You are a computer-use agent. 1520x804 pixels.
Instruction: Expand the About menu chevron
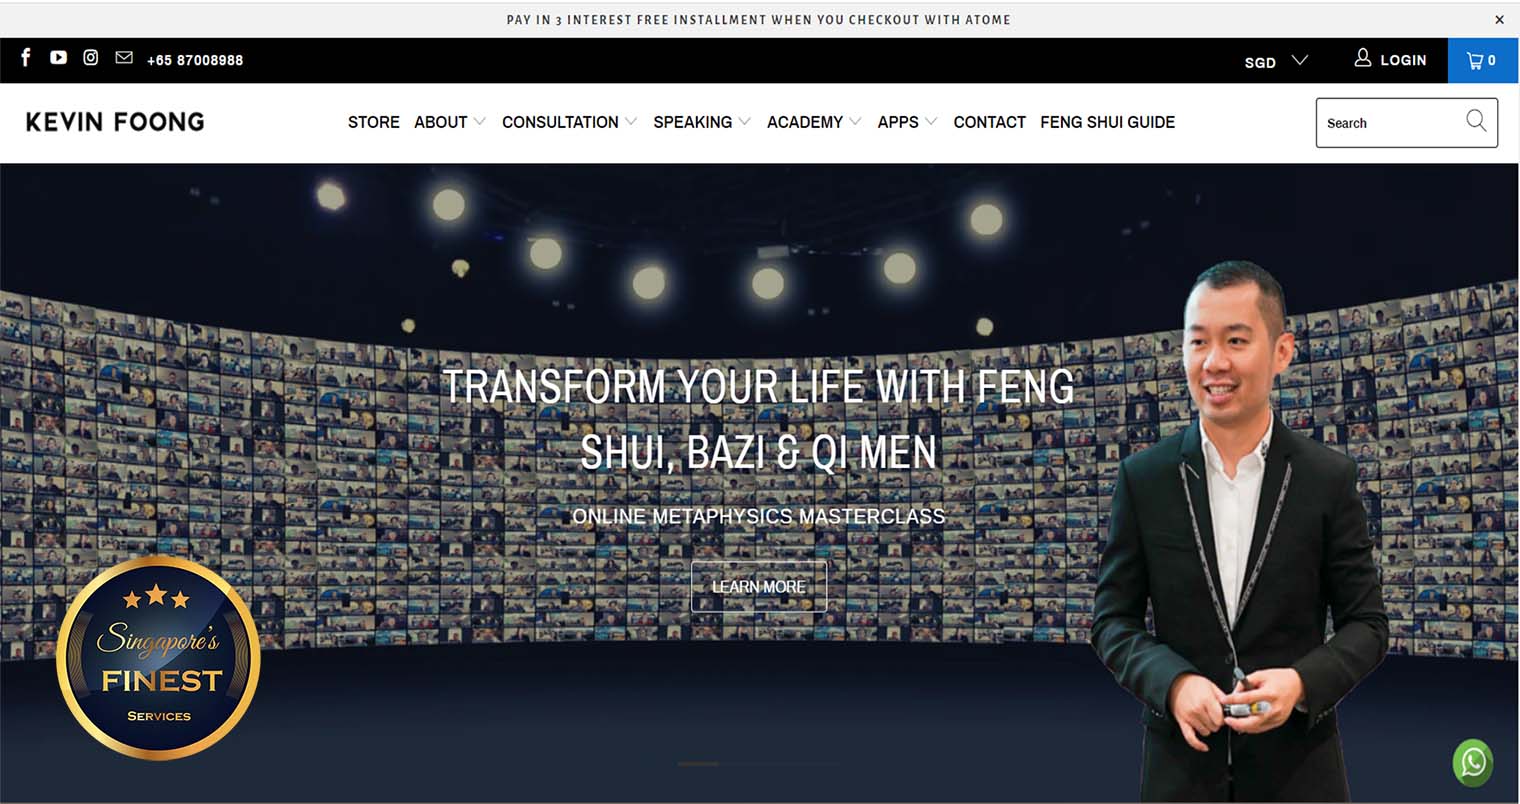pyautogui.click(x=480, y=122)
